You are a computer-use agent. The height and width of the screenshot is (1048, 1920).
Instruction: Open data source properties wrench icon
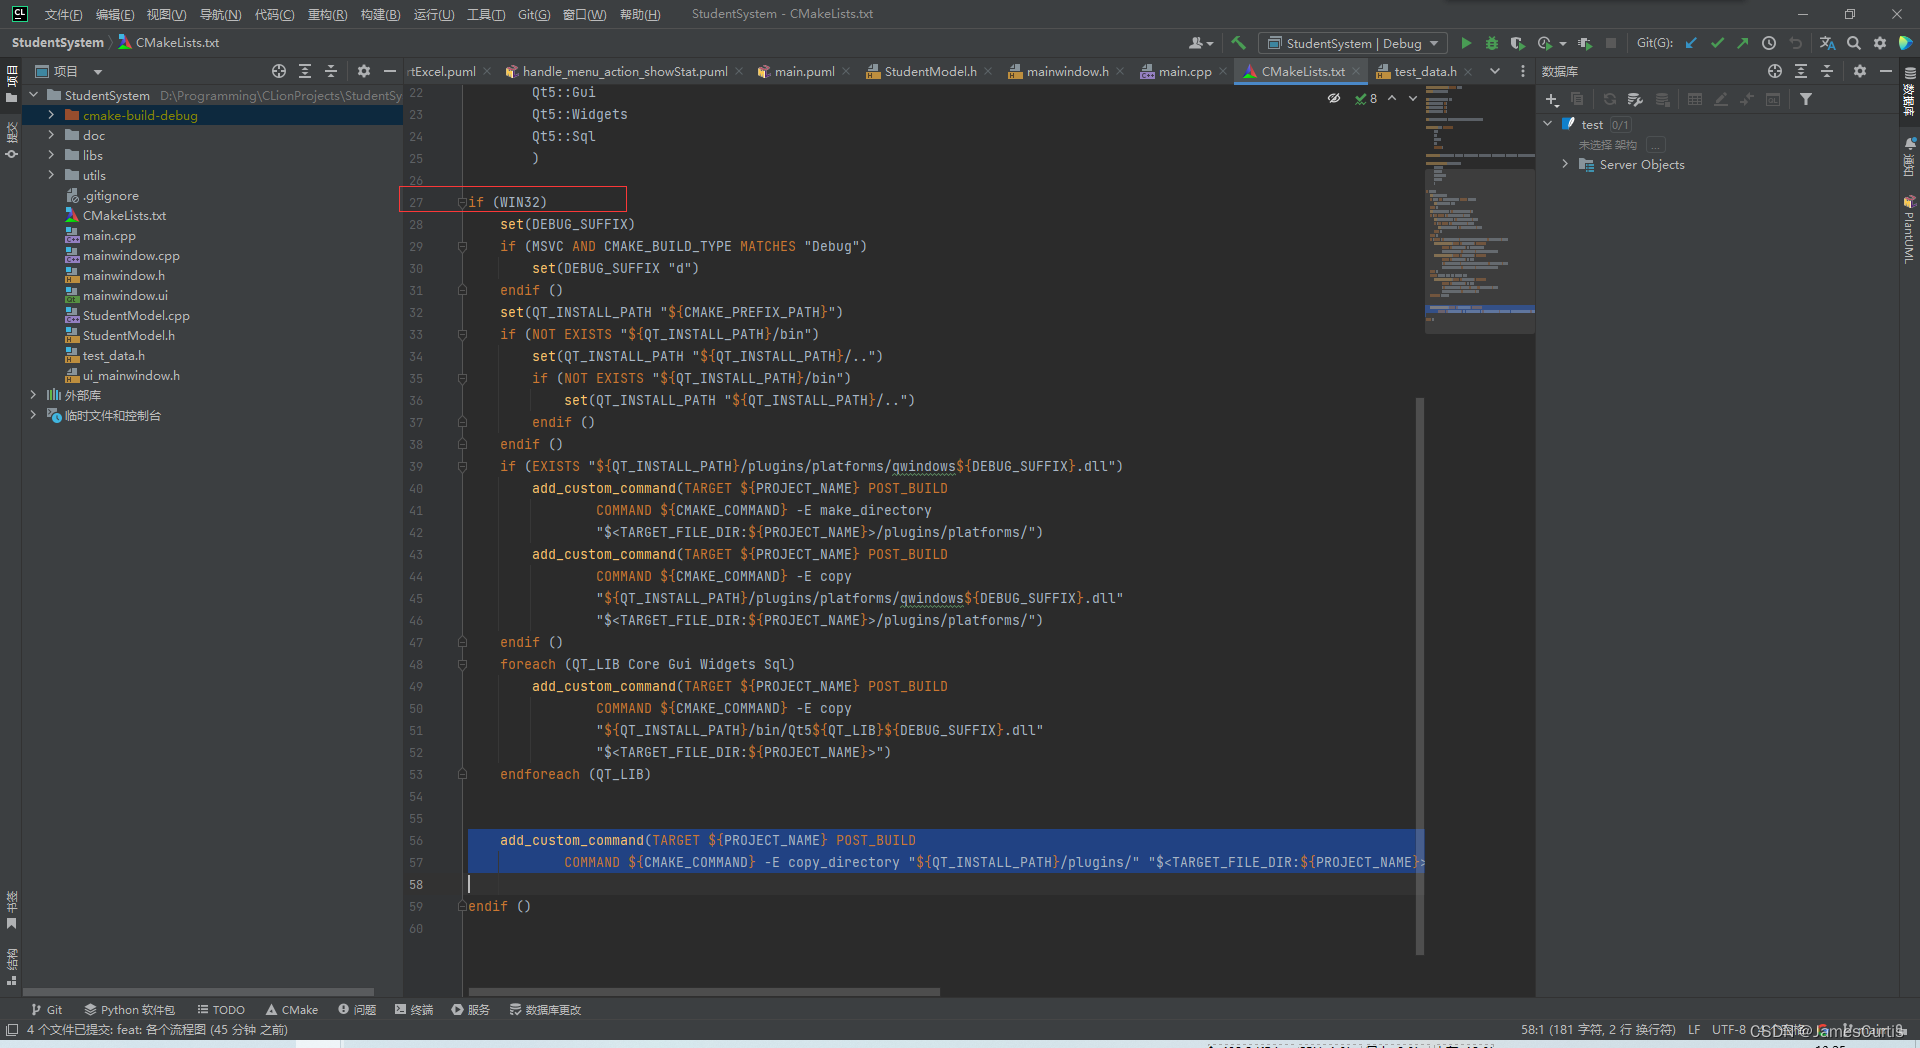(1635, 99)
